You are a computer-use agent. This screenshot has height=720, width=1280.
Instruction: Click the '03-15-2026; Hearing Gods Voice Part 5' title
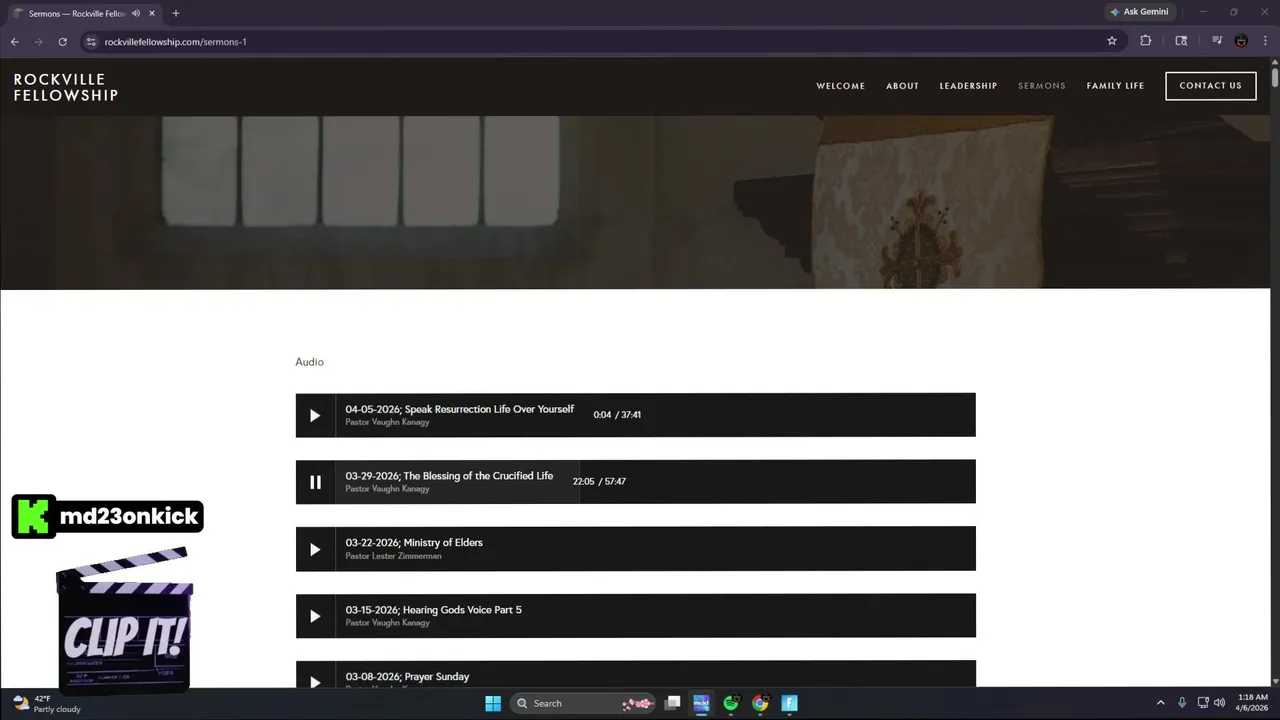pyautogui.click(x=433, y=610)
